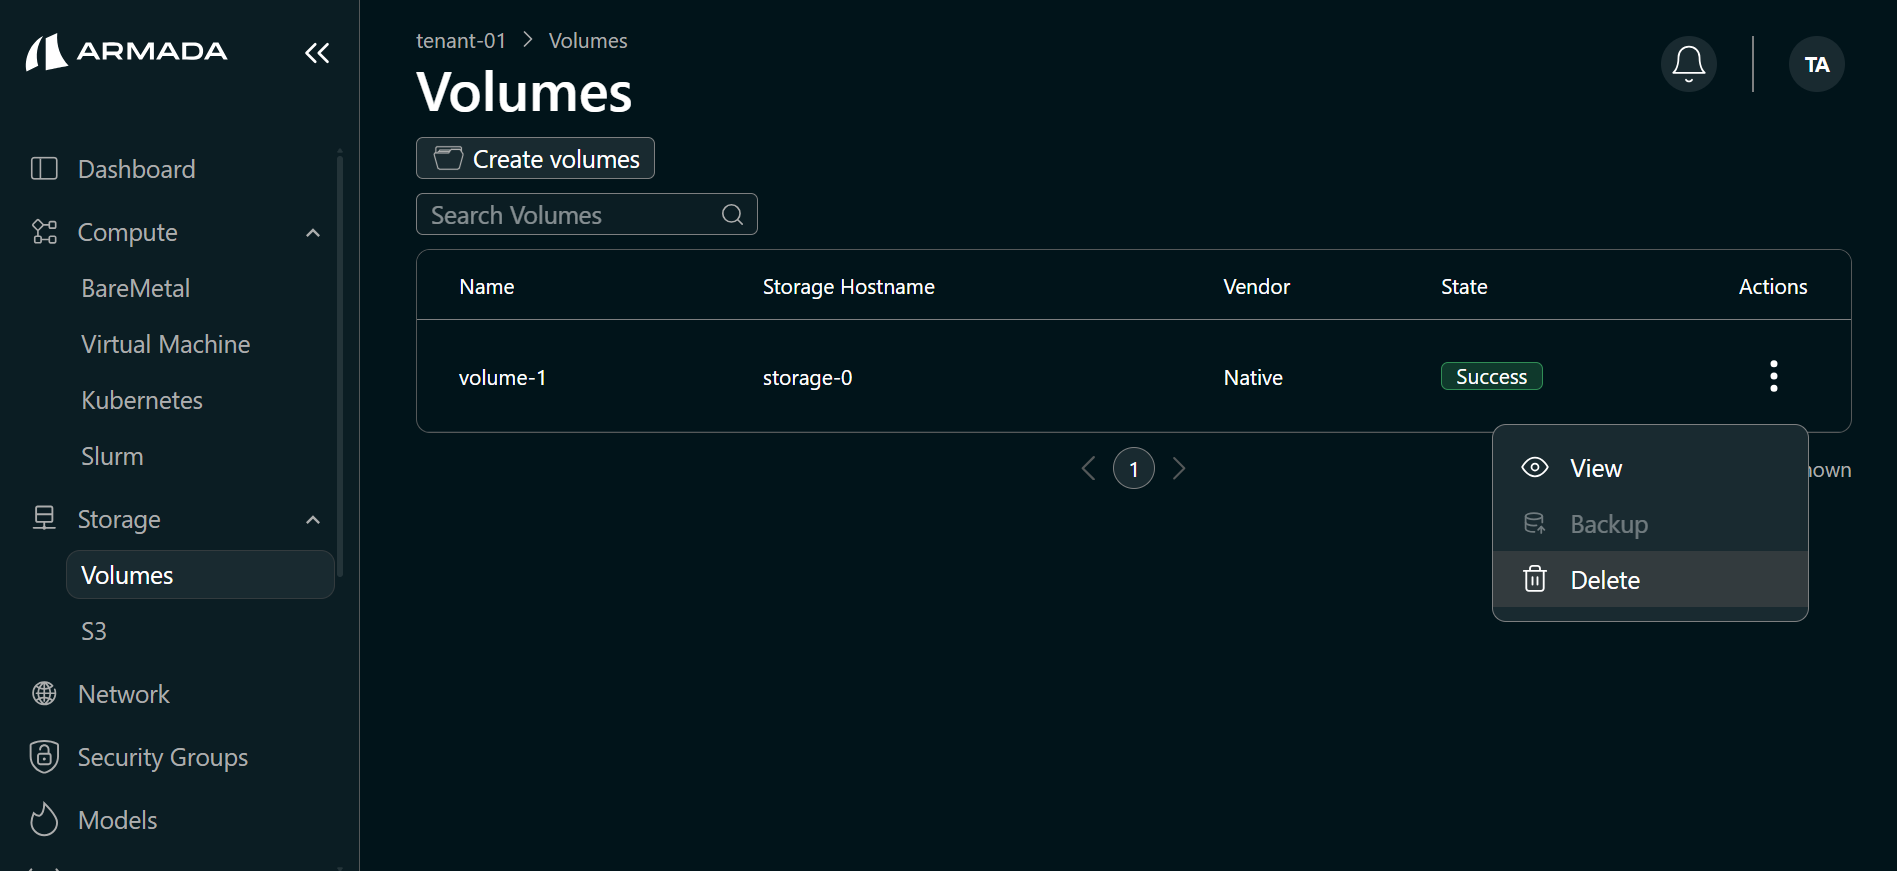Open actions menu for volume-1
The height and width of the screenshot is (871, 1897).
(x=1774, y=376)
